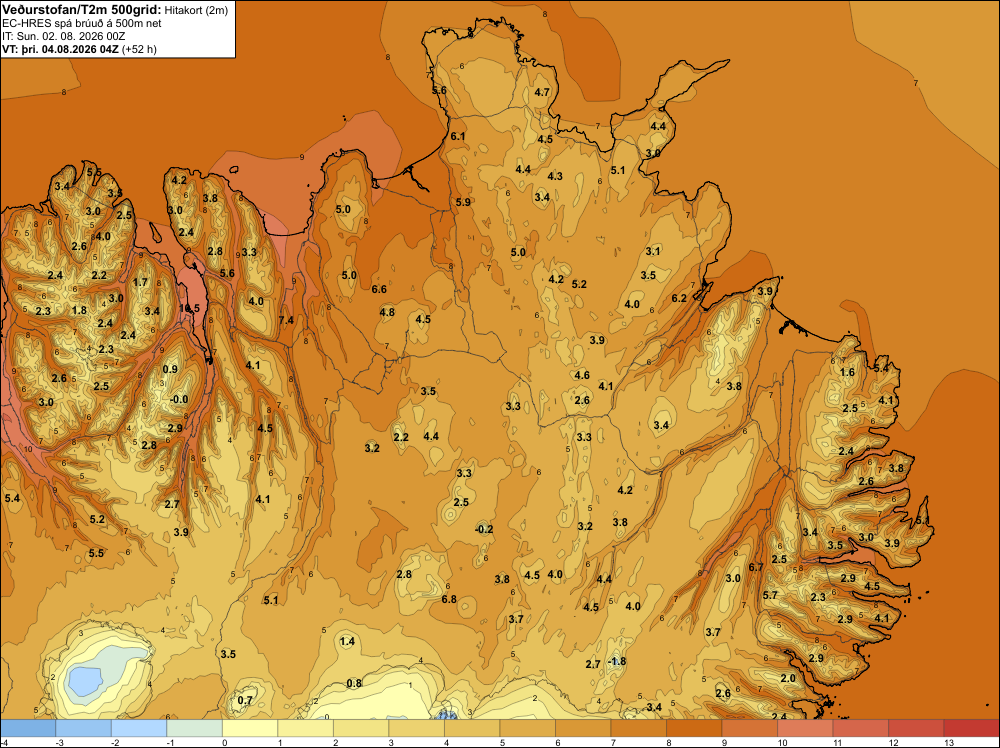Click the legend color band between -2 and -1
The image size is (1000, 748).
[139, 728]
